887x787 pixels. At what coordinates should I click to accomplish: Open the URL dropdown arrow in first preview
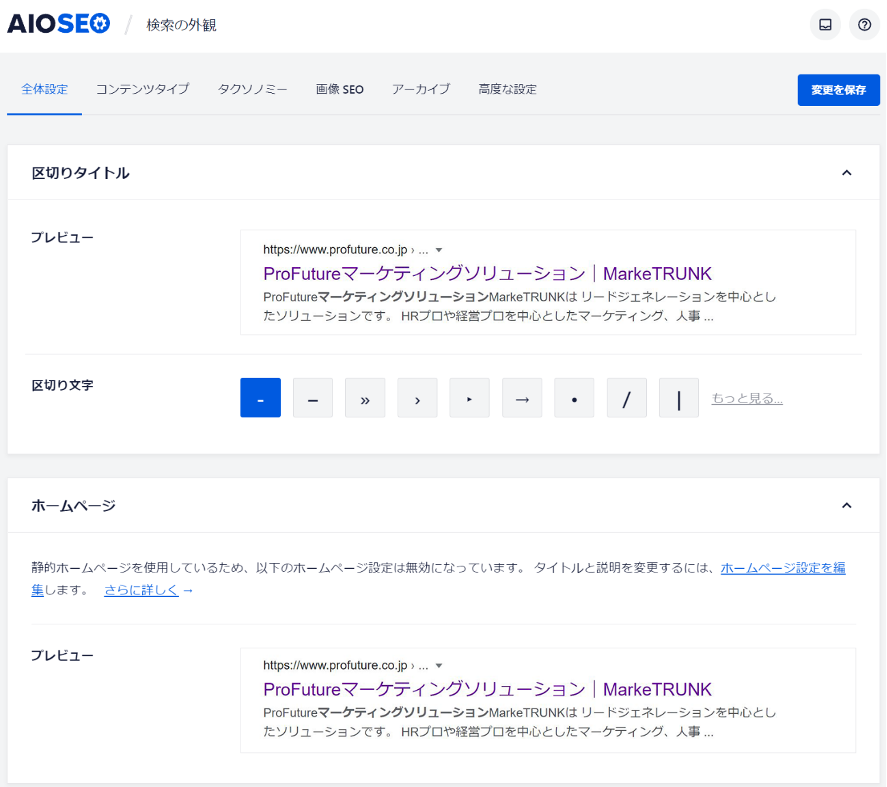click(439, 250)
